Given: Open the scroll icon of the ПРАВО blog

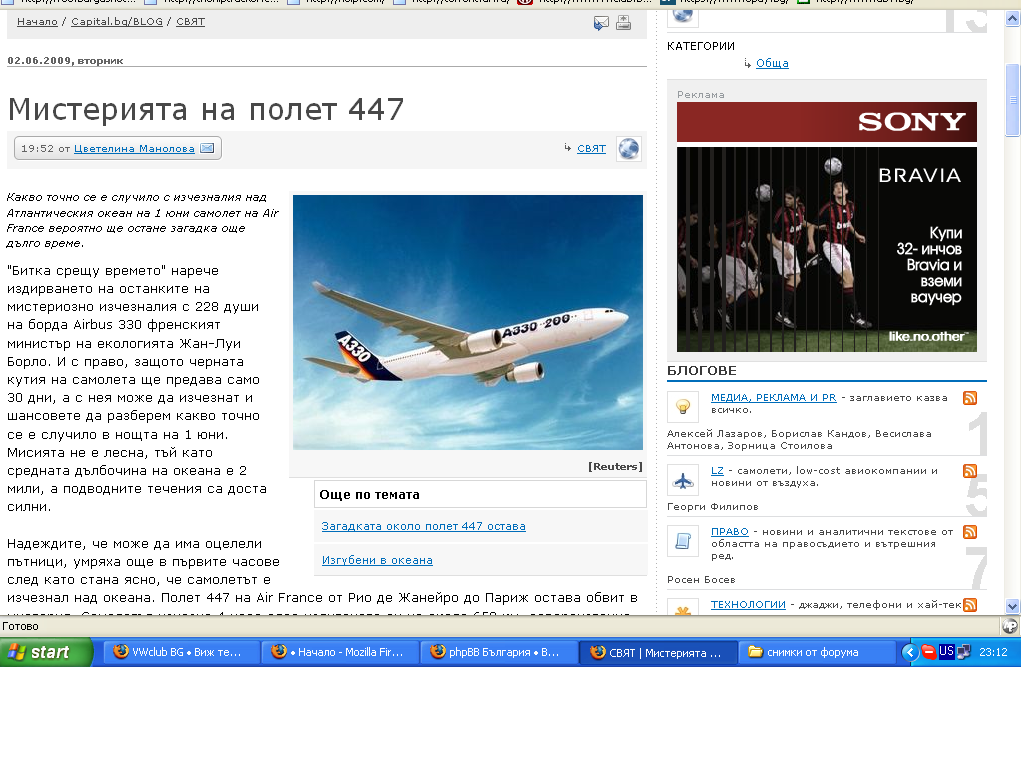Looking at the screenshot, I should 682,541.
